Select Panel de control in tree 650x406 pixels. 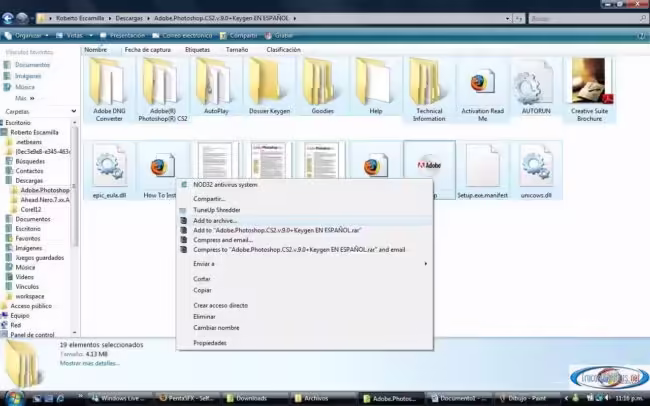point(32,335)
